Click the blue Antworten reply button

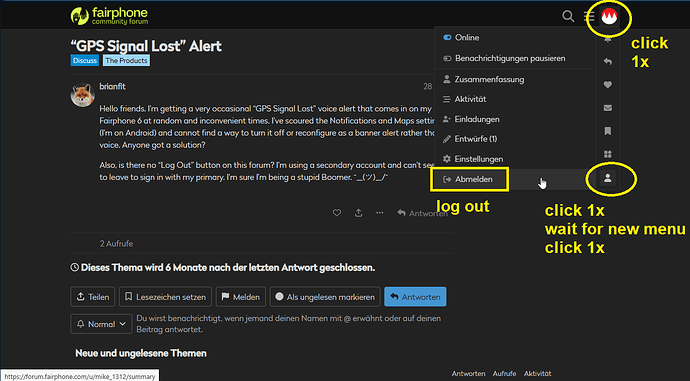coord(415,297)
